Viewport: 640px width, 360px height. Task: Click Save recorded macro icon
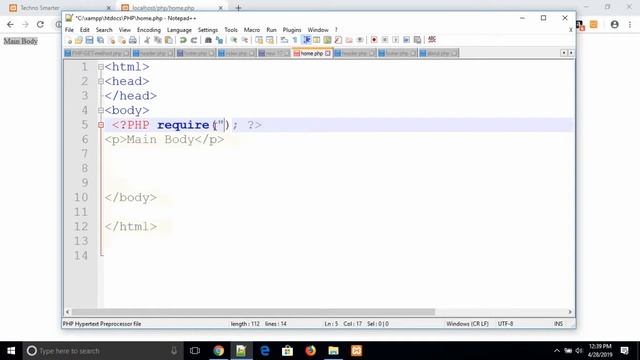click(417, 40)
